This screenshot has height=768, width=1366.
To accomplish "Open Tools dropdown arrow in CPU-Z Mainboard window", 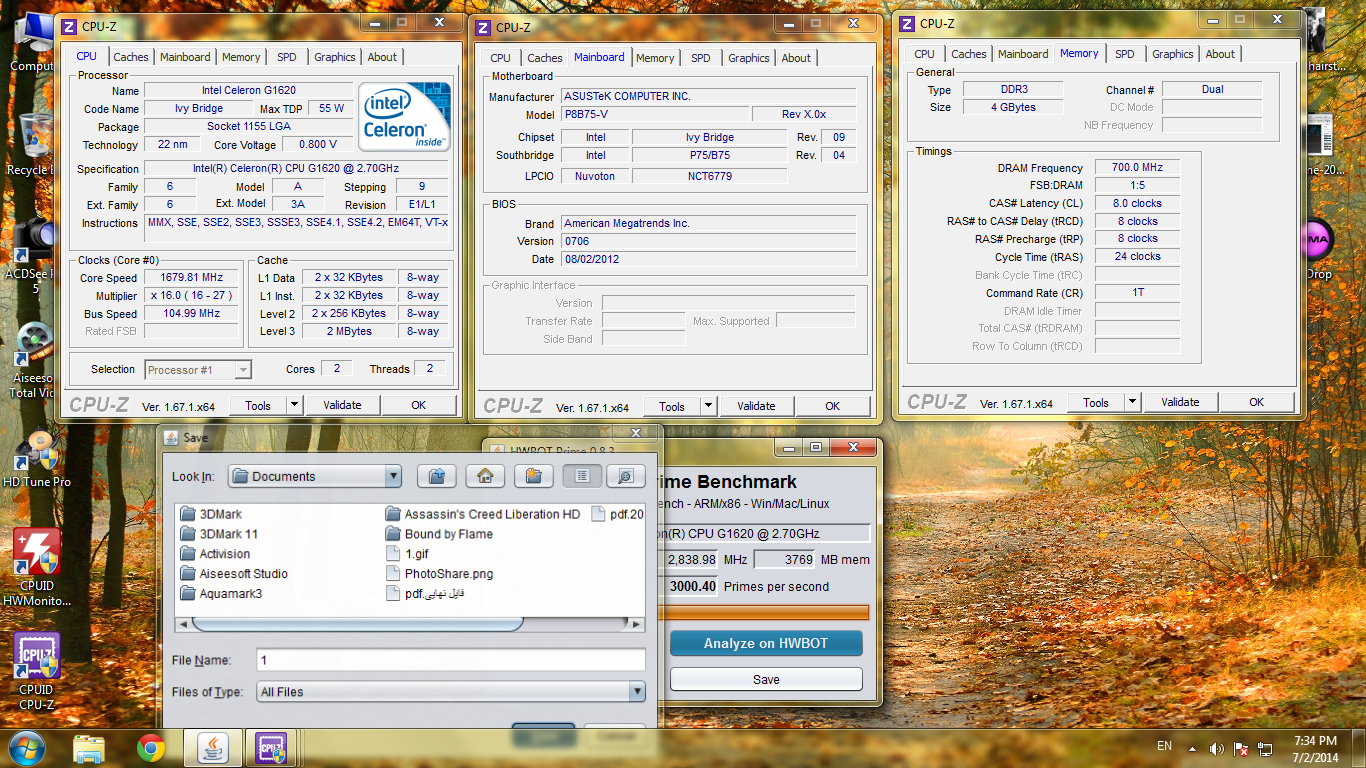I will coord(709,406).
